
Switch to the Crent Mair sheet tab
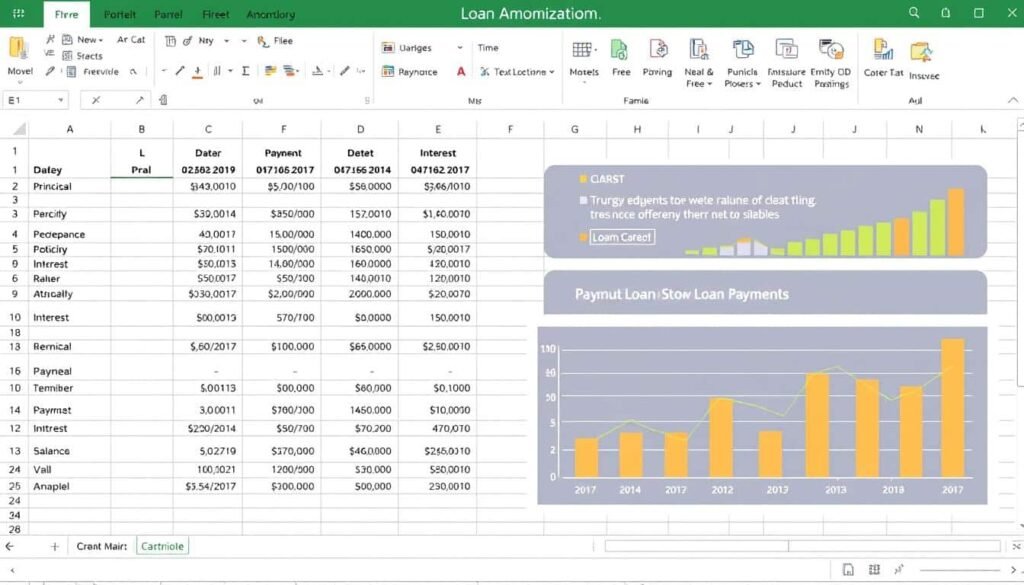point(101,546)
